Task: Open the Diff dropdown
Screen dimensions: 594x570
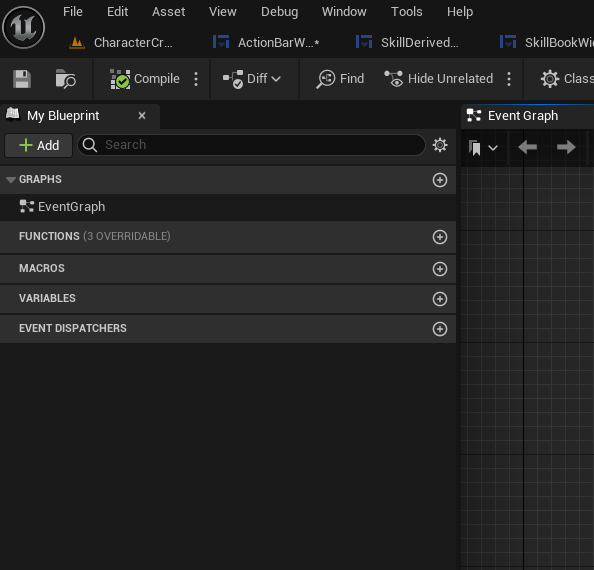Action: [252, 79]
